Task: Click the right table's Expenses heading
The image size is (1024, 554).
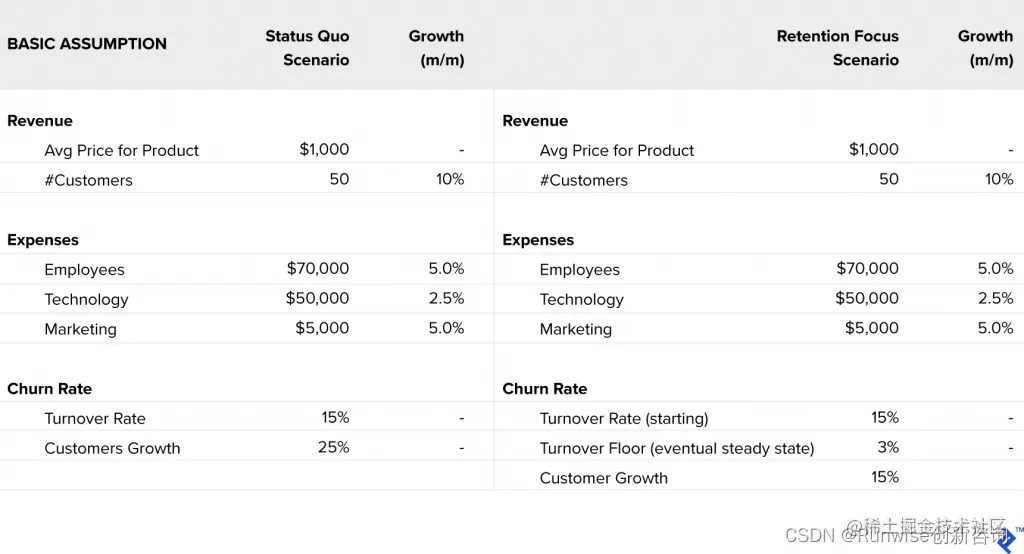Action: click(x=538, y=240)
